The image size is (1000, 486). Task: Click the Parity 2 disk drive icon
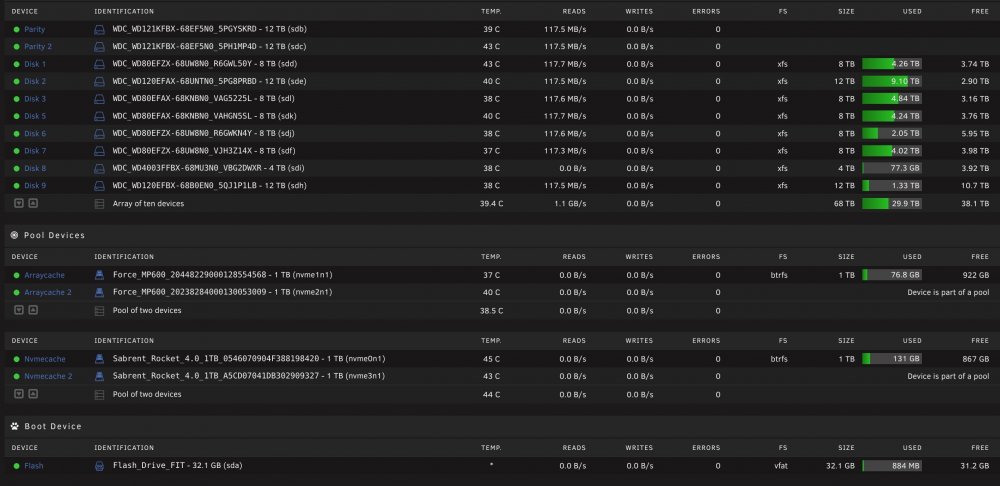click(x=99, y=47)
